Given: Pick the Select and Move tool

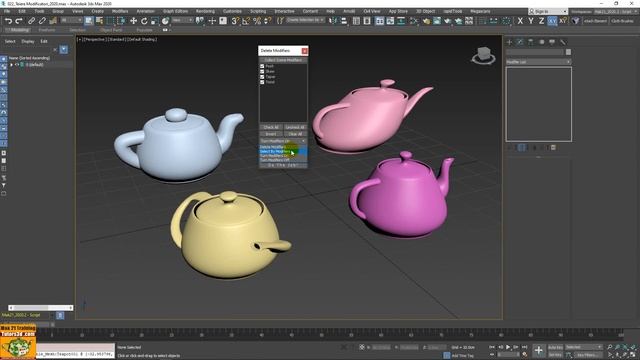Looking at the screenshot, I should (133, 21).
